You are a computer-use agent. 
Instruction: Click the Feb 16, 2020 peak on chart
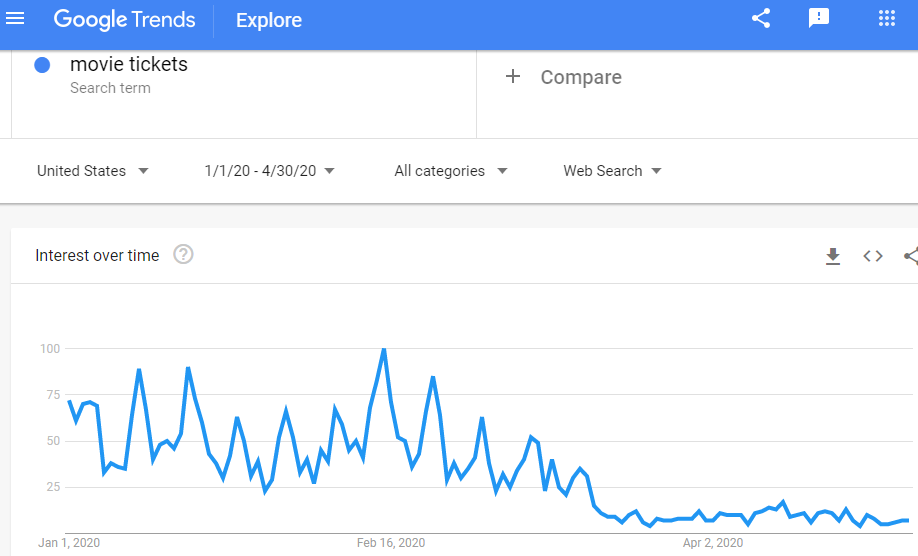point(384,349)
